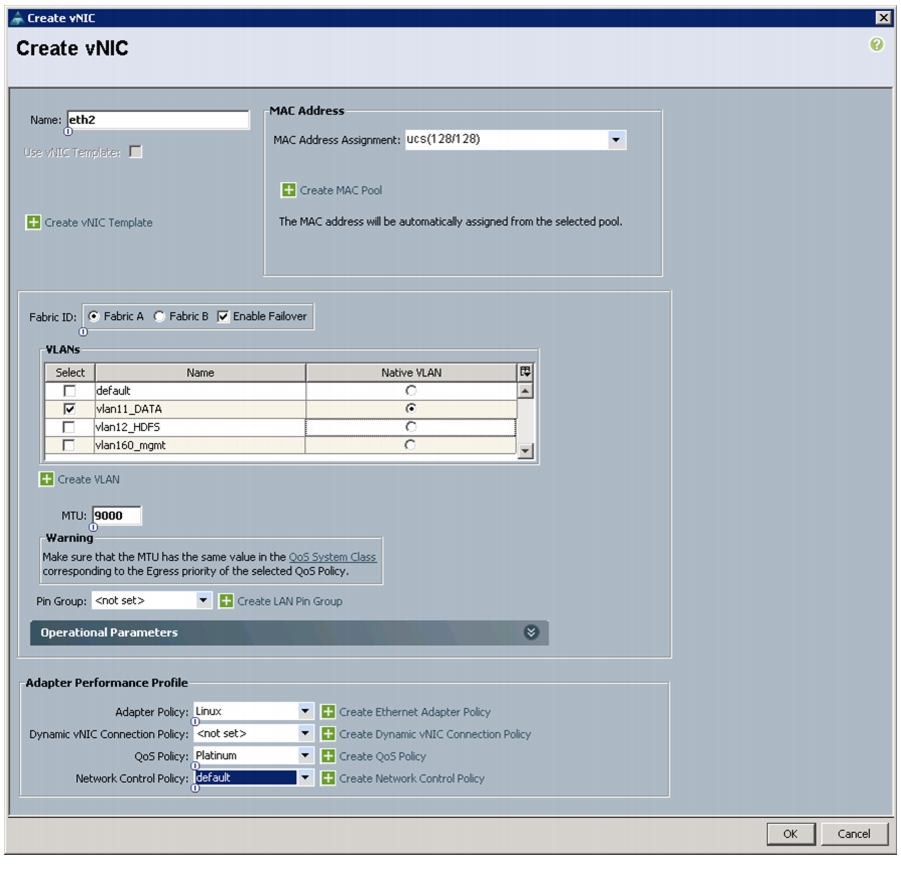901x896 pixels.
Task: Click the QoS System Class link
Action: pos(332,557)
